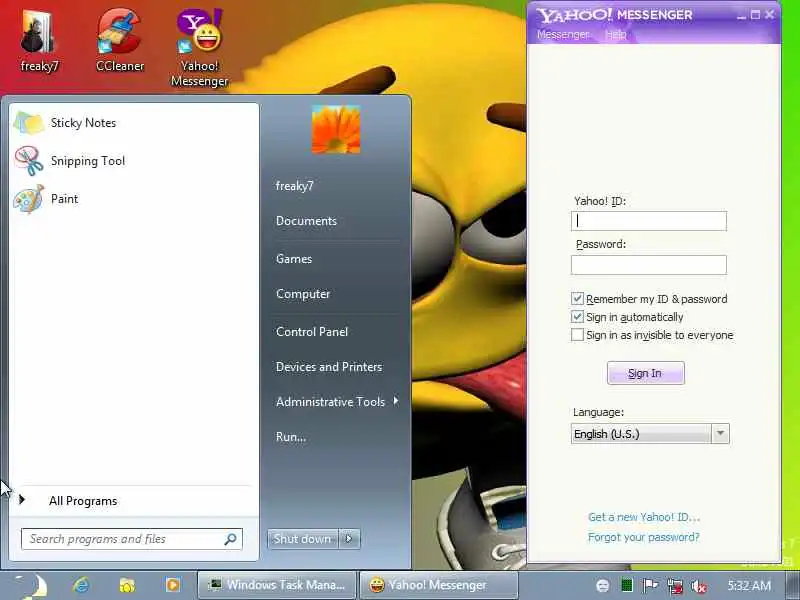This screenshot has width=800, height=600.
Task: Click the orange flower user account picture
Action: click(x=336, y=130)
